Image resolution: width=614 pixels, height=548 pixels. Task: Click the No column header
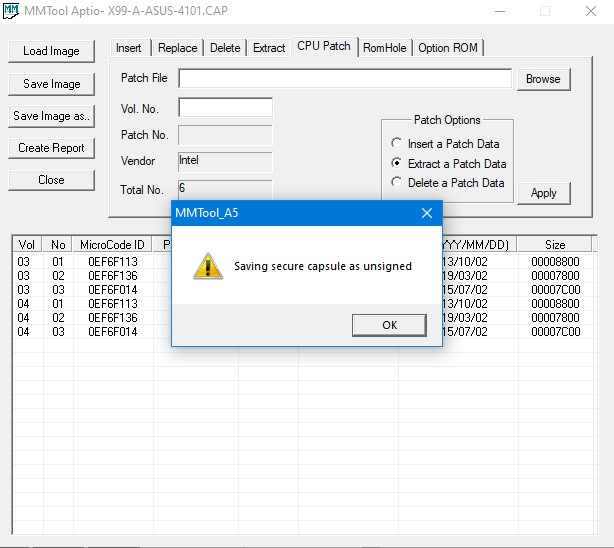point(58,245)
